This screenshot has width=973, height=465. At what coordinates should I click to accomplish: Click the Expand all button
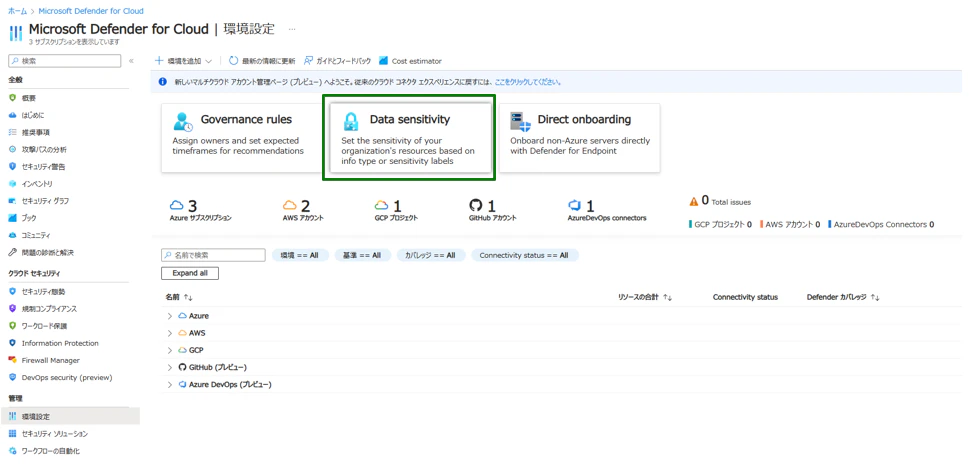[x=190, y=273]
